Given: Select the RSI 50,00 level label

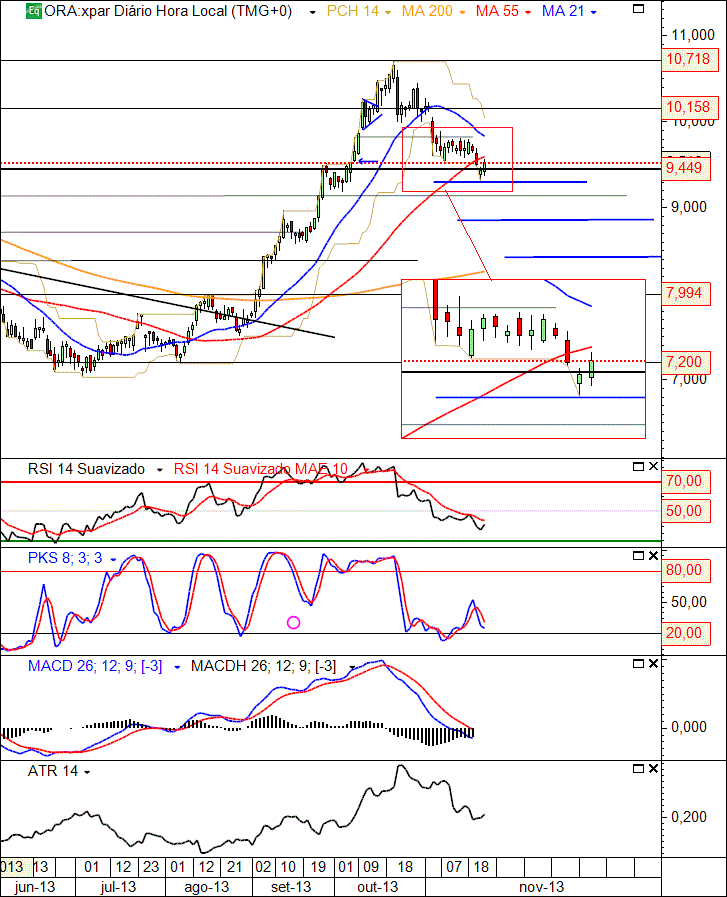Looking at the screenshot, I should point(686,511).
